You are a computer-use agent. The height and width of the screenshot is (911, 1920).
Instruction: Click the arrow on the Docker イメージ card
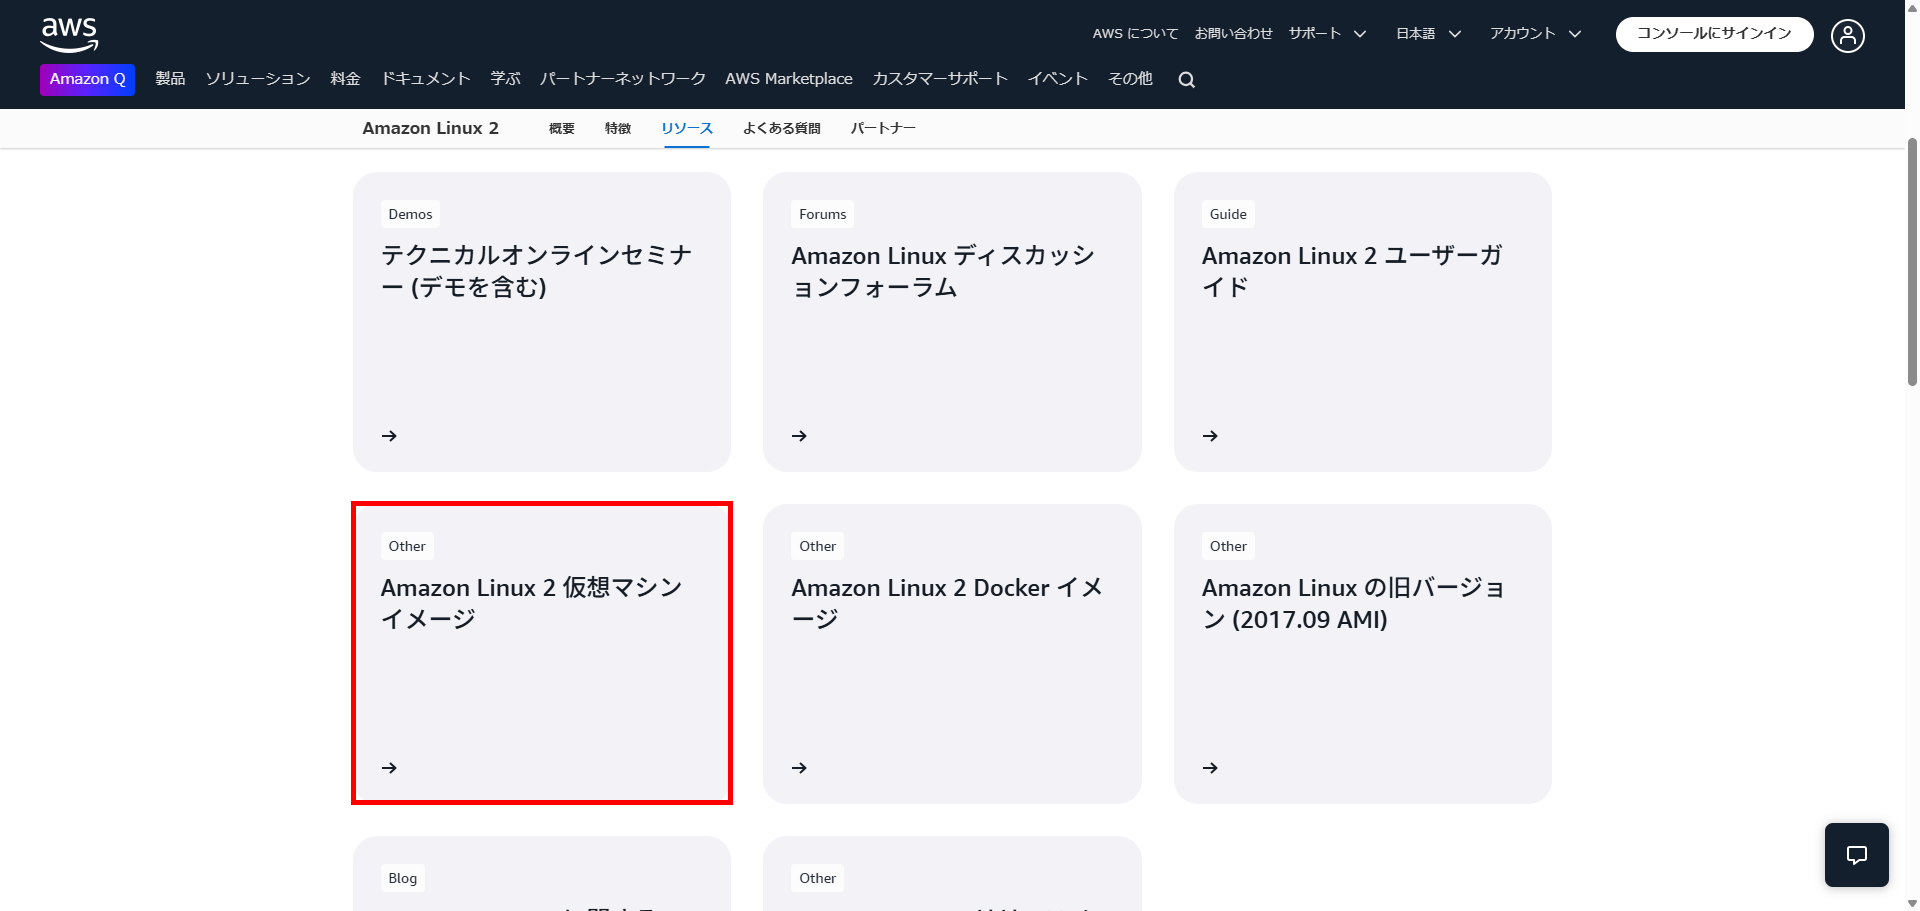pyautogui.click(x=800, y=768)
